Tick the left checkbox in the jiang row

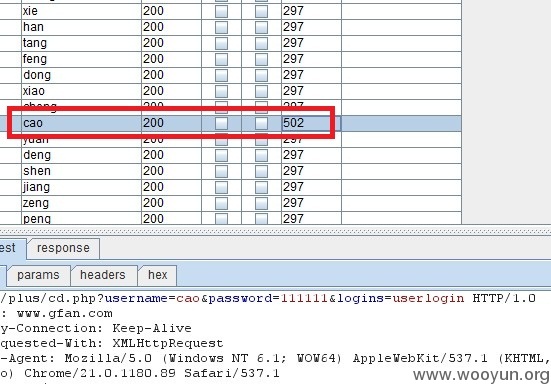pos(221,187)
